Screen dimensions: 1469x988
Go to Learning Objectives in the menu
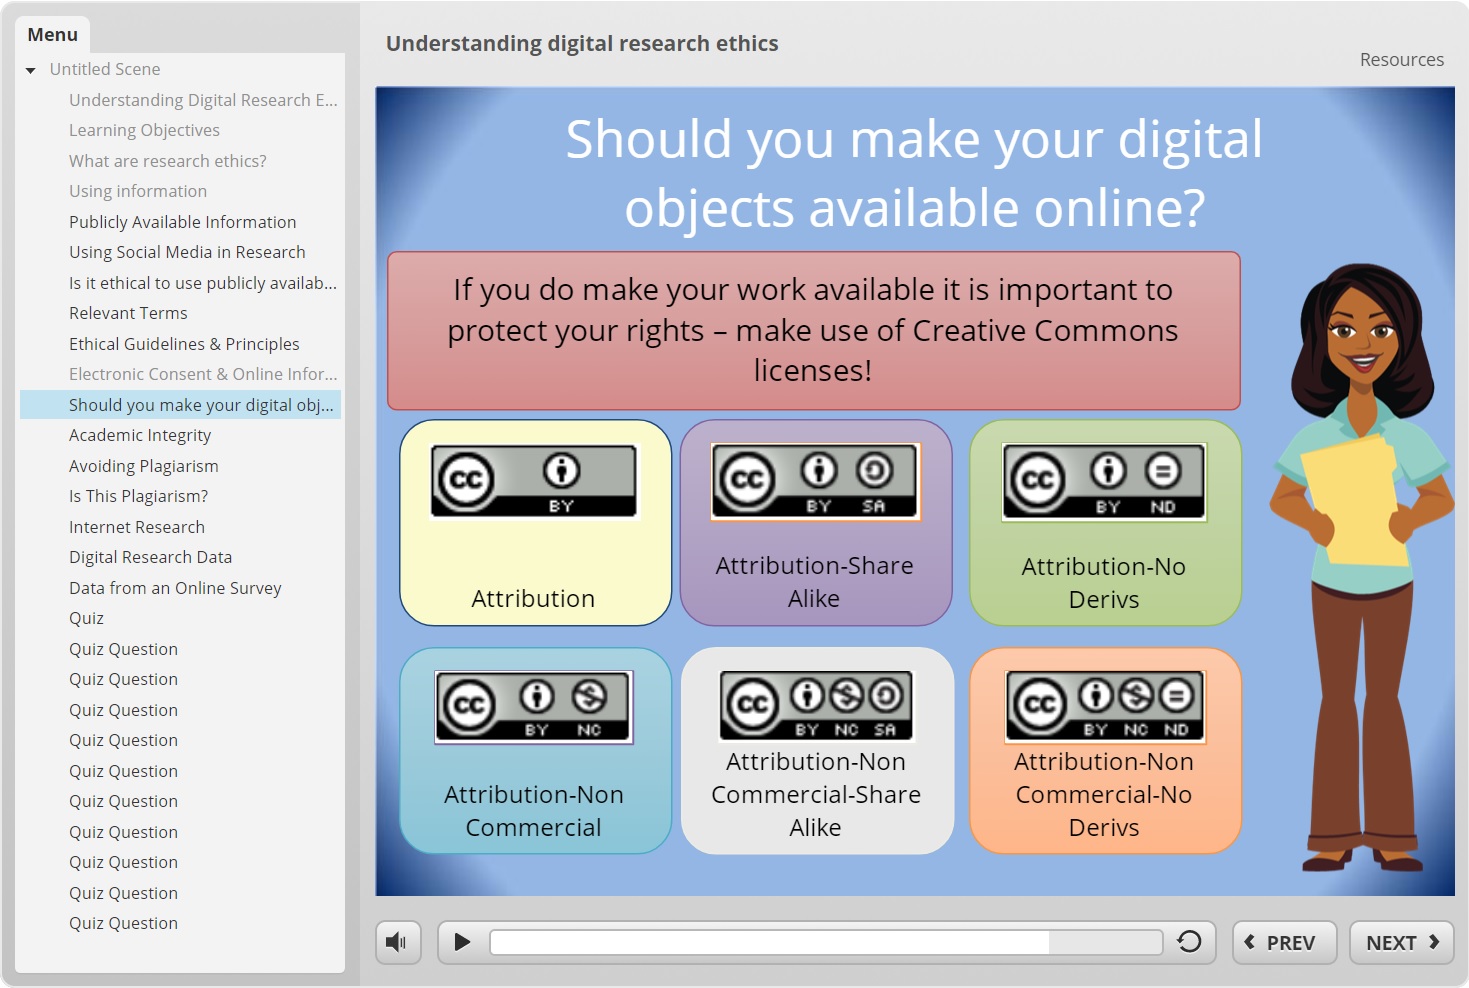pos(144,130)
